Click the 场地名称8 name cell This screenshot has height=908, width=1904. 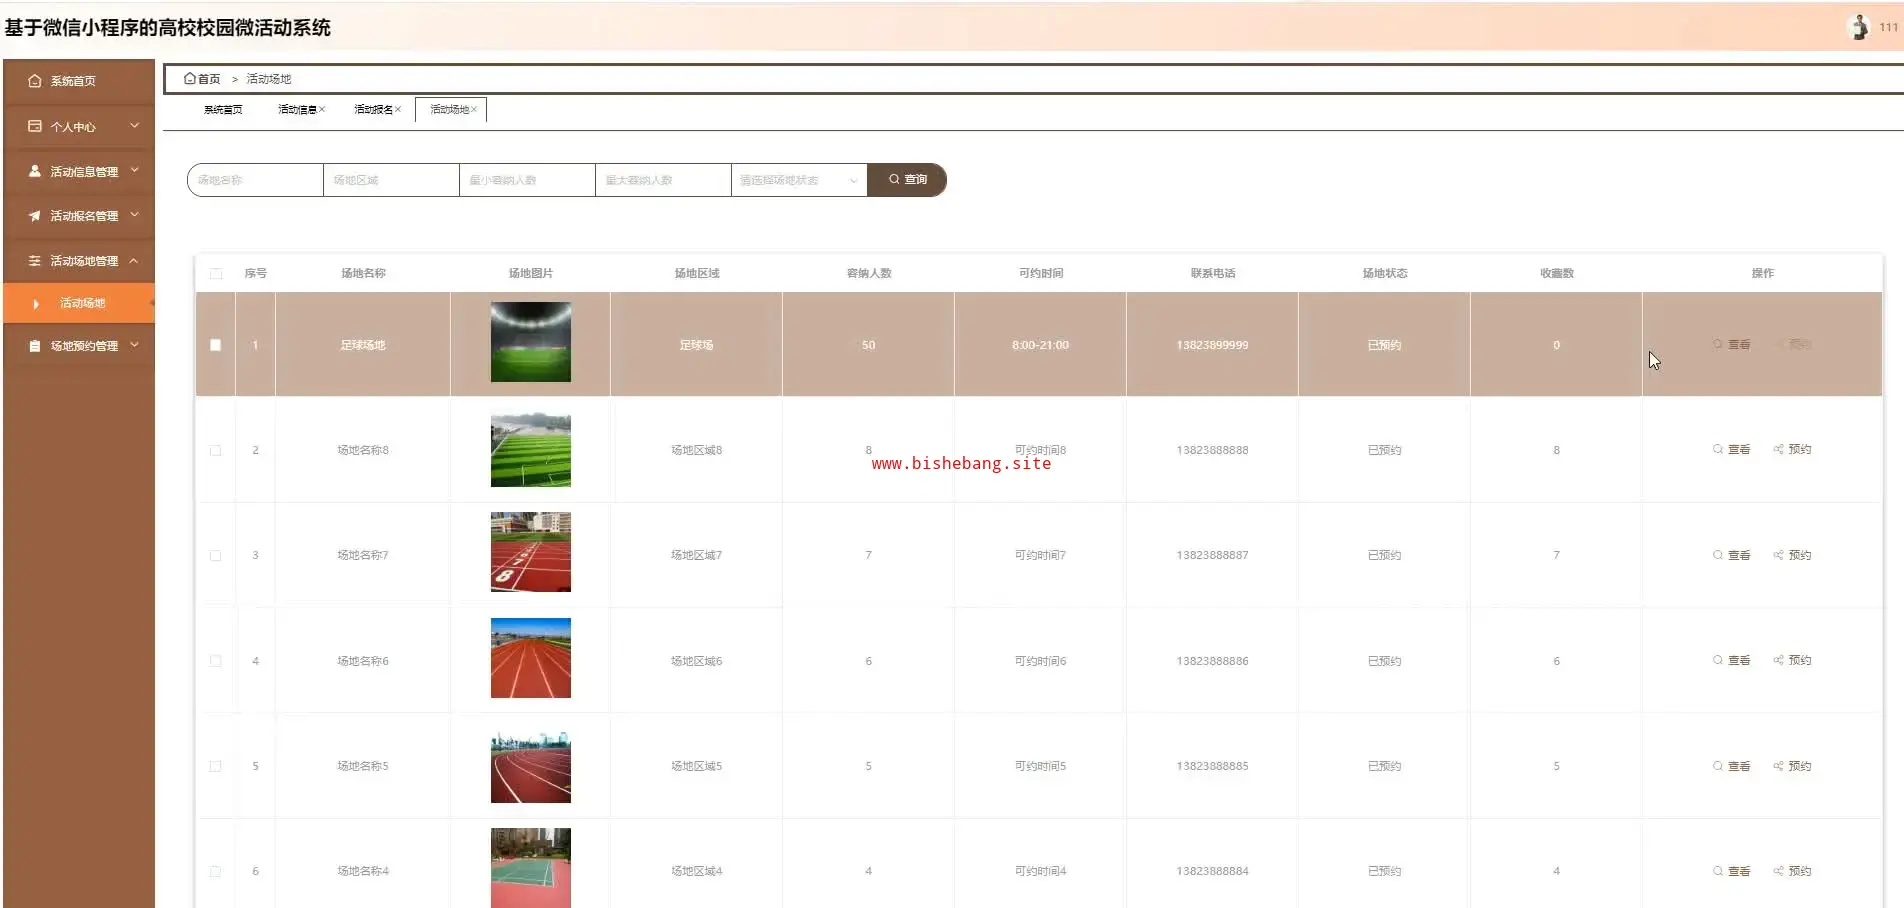(363, 450)
